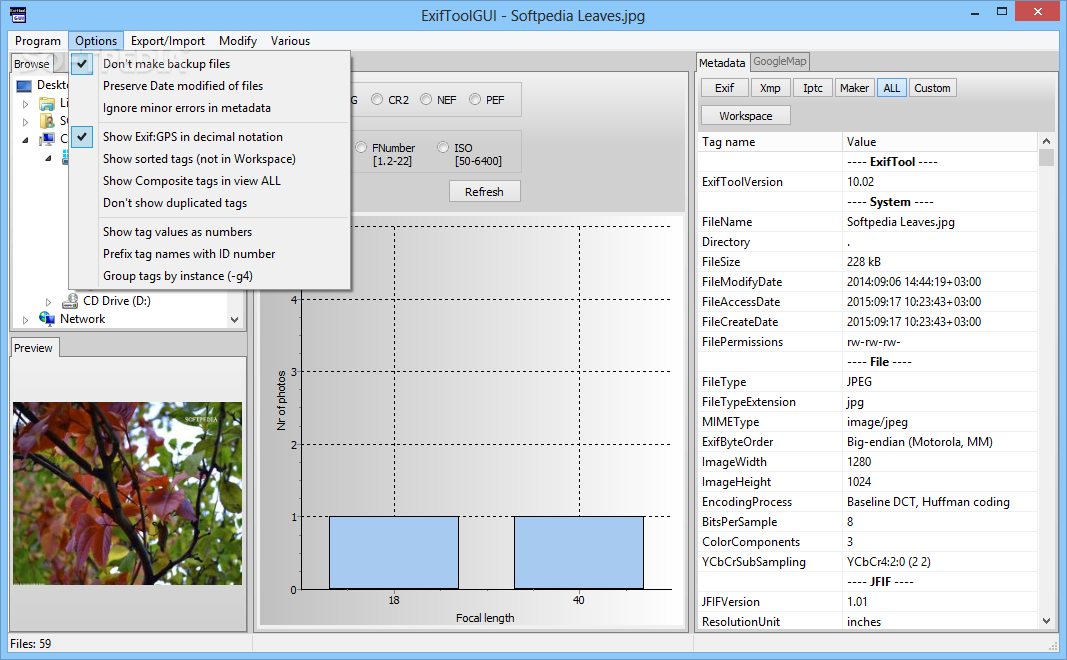Open the Export/Import menu

tap(167, 41)
